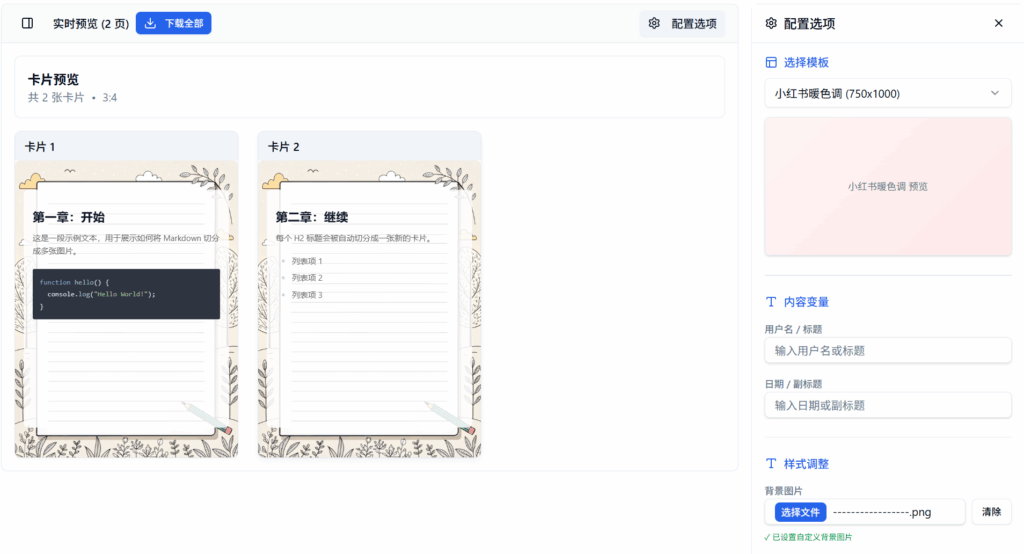This screenshot has width=1024, height=554.
Task: Clear the background image with 清除
Action: point(991,512)
